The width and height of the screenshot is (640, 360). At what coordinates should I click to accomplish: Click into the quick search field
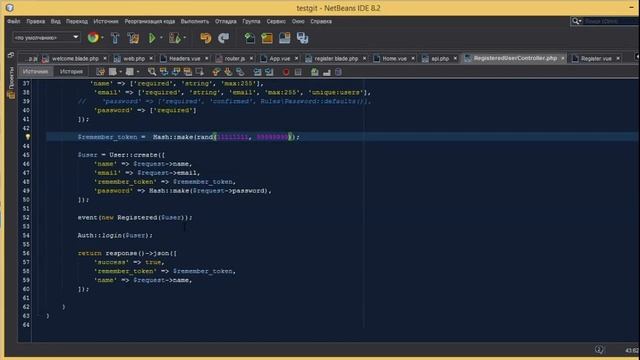click(x=611, y=21)
